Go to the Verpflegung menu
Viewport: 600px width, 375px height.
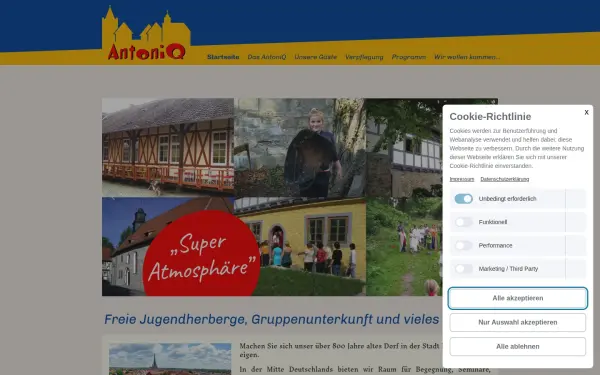point(364,57)
